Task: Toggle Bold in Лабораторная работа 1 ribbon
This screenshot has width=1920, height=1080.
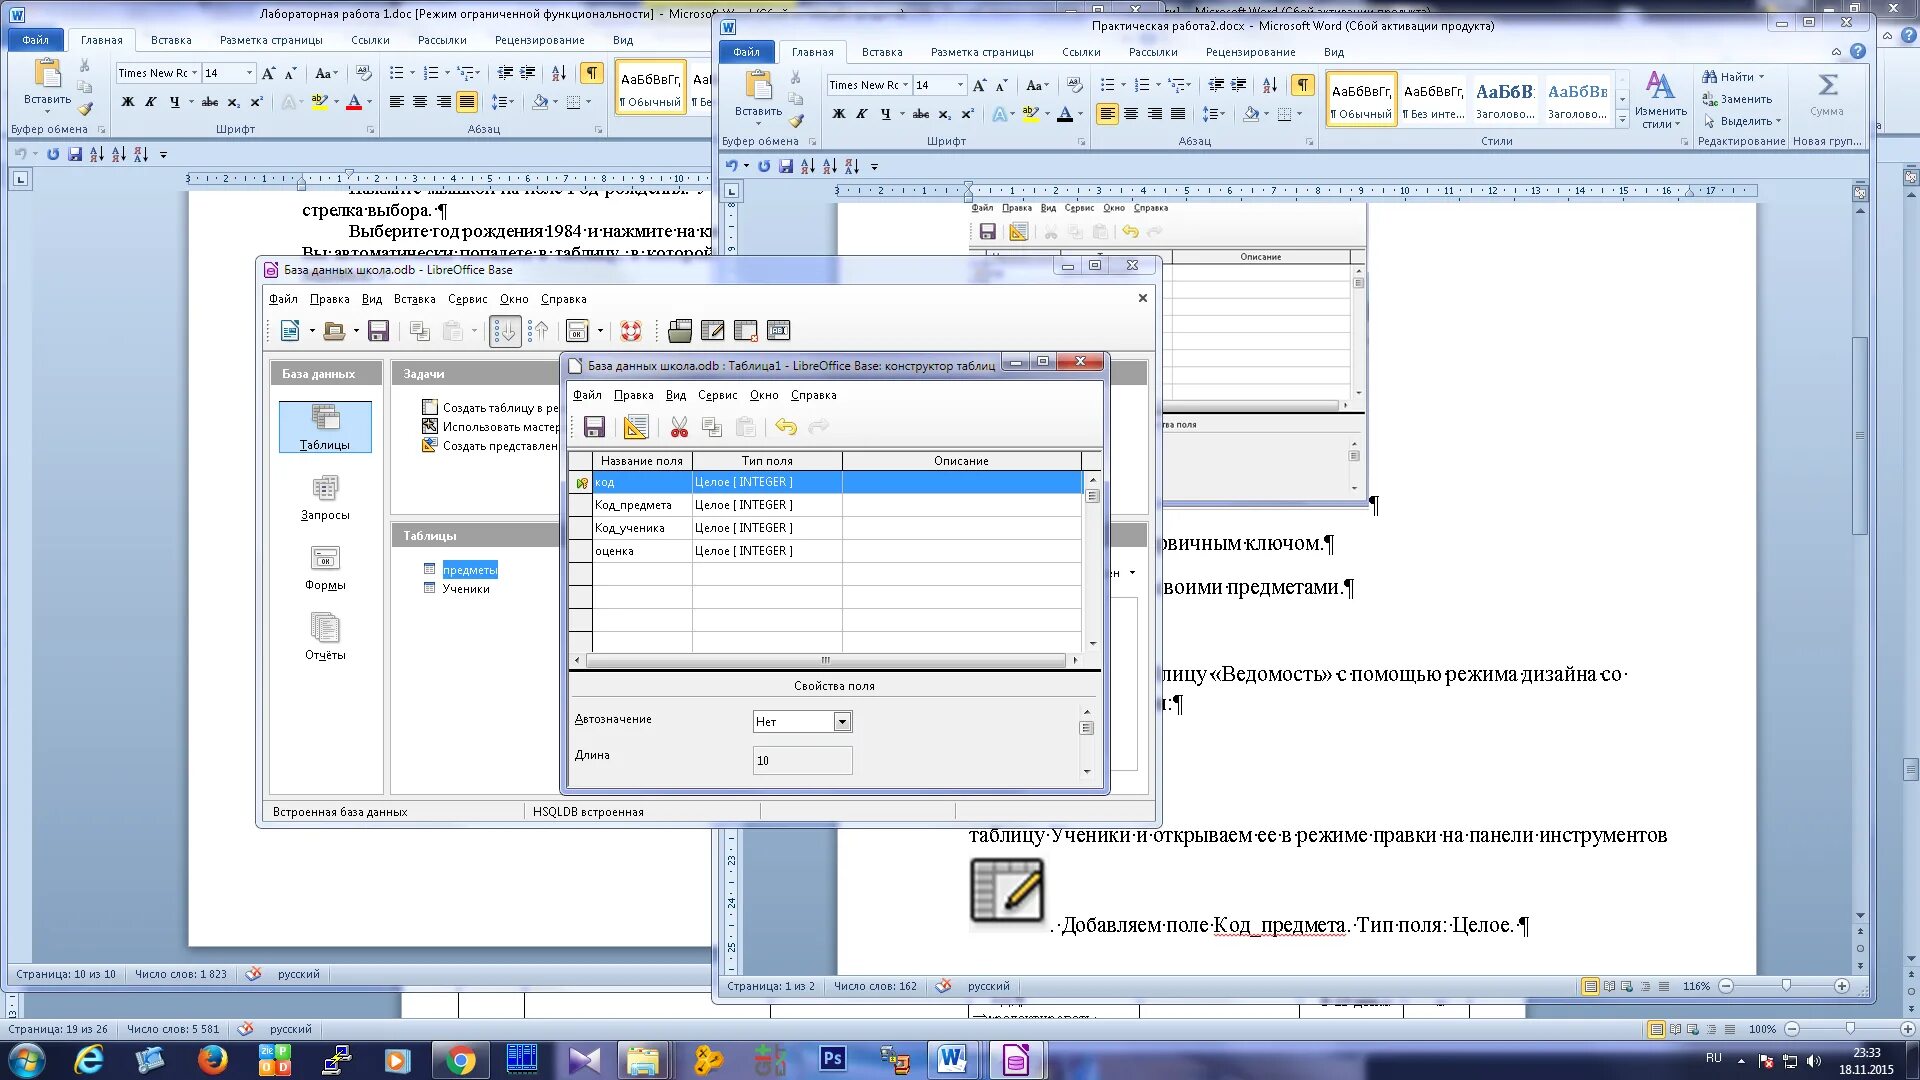Action: point(128,102)
